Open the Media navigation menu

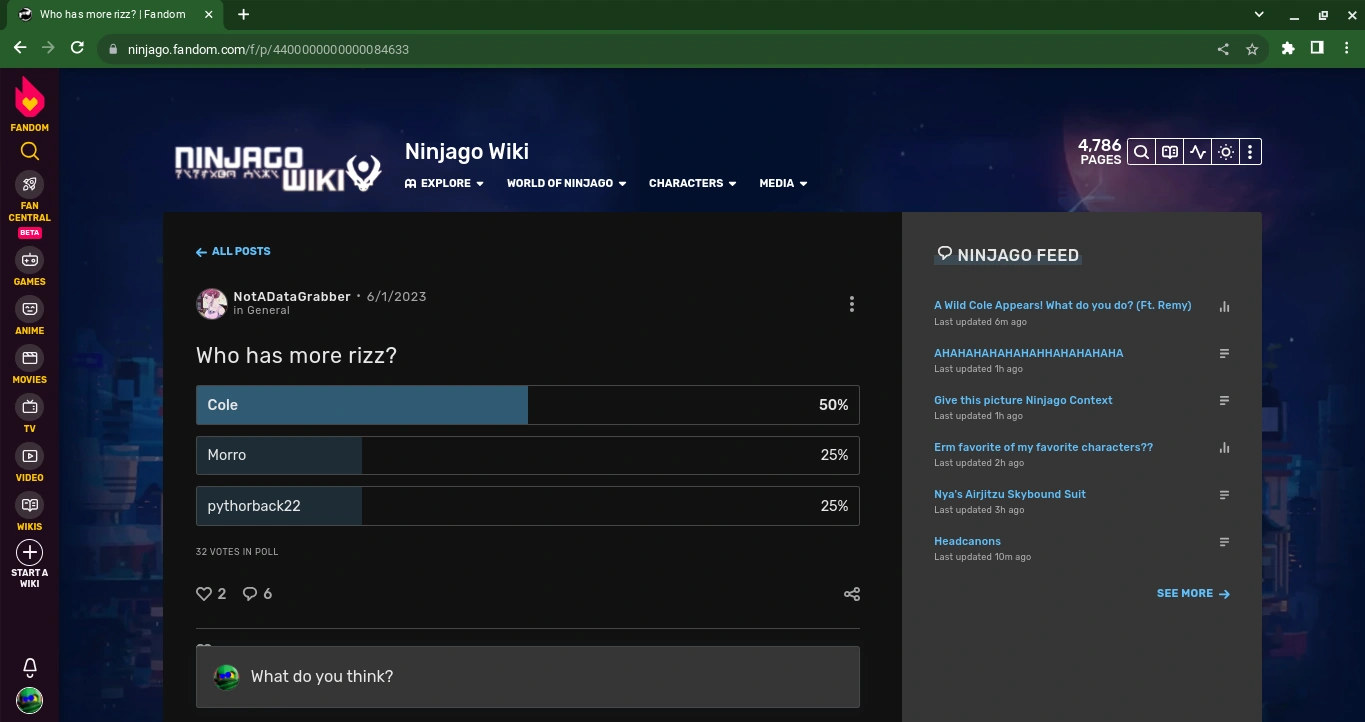coord(783,184)
